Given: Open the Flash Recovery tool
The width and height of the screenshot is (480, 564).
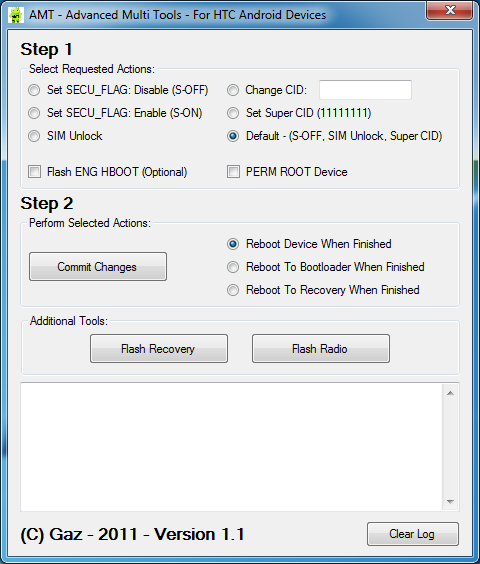Looking at the screenshot, I should point(159,349).
